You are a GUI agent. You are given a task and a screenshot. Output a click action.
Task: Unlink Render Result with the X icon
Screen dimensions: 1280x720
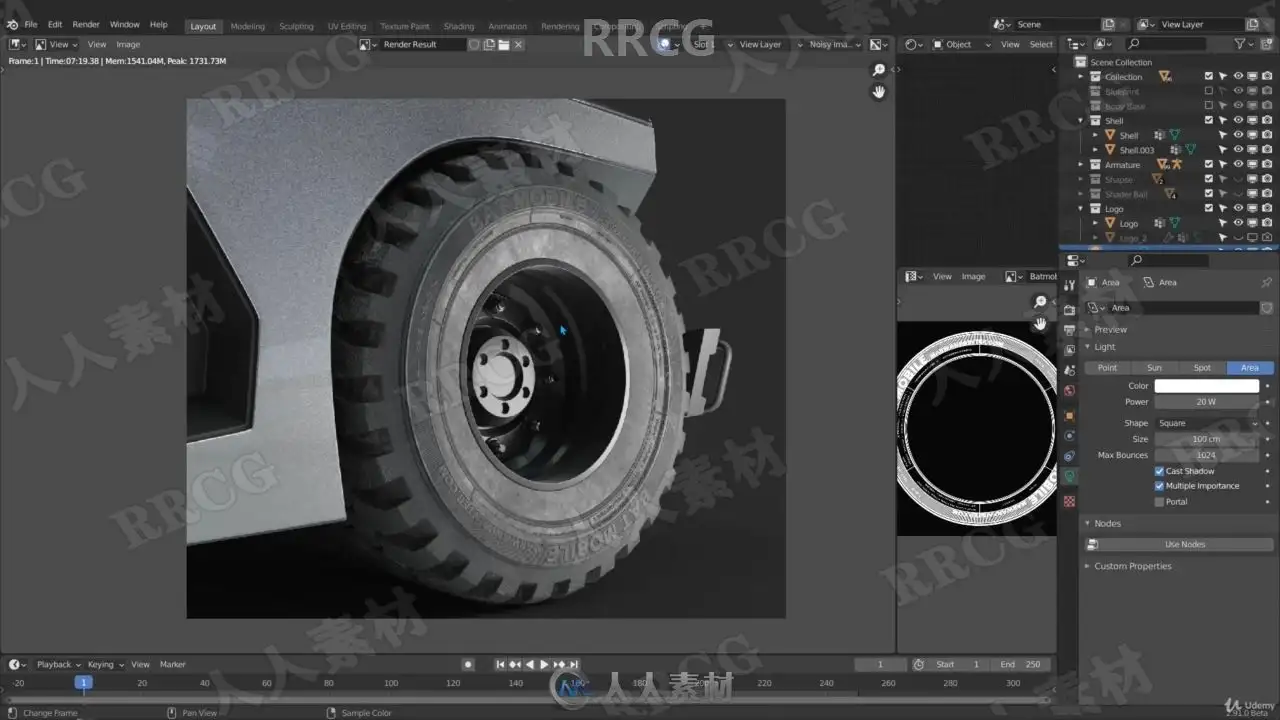[518, 45]
